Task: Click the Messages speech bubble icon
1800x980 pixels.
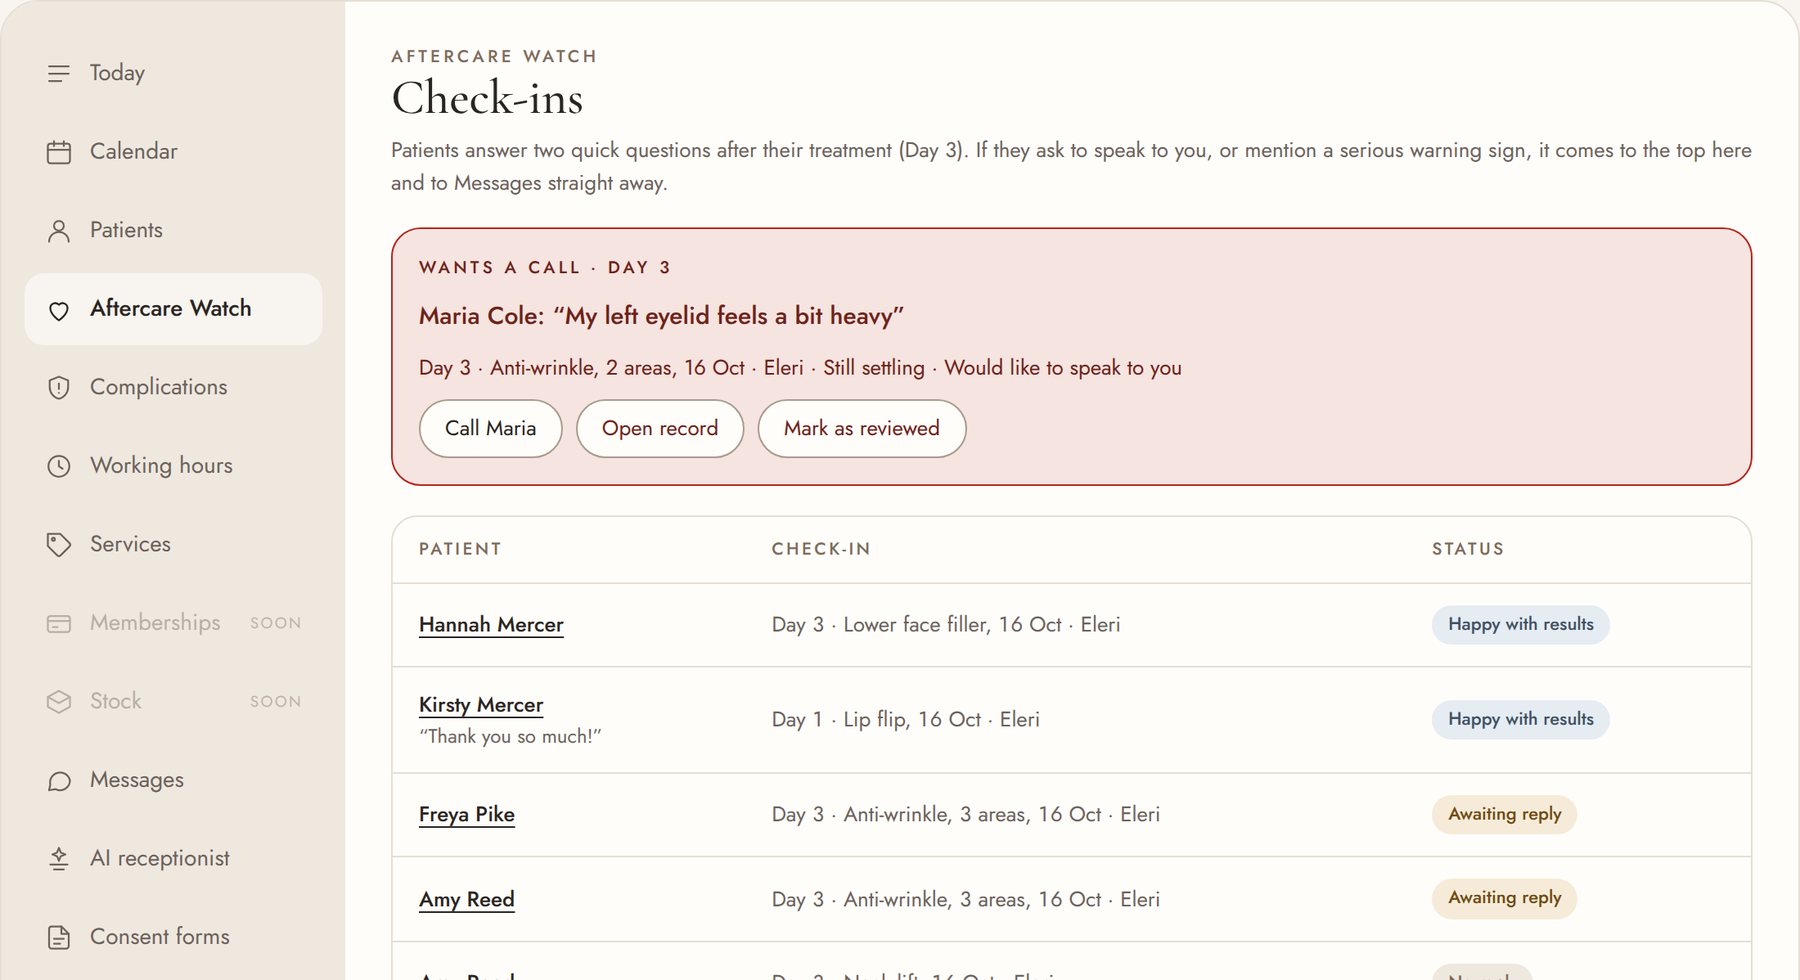Action: [59, 781]
